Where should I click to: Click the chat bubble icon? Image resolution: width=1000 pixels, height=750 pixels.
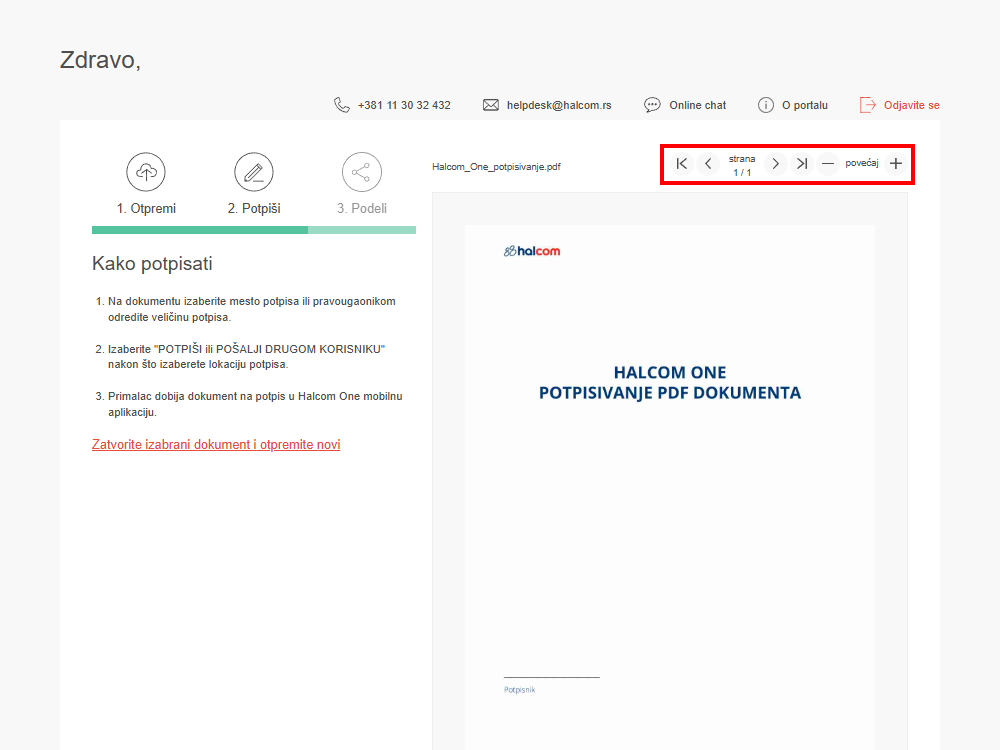pyautogui.click(x=652, y=105)
